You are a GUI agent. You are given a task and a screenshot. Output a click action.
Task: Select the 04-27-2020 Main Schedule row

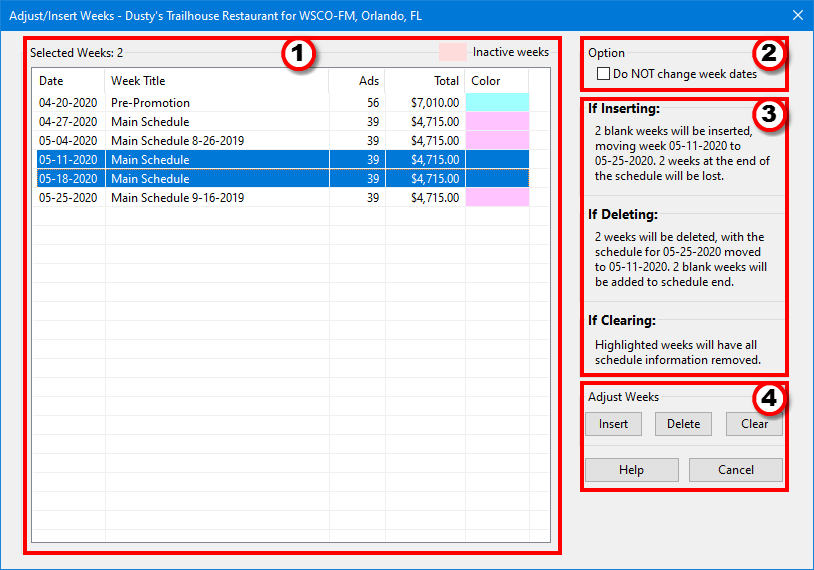tap(150, 121)
